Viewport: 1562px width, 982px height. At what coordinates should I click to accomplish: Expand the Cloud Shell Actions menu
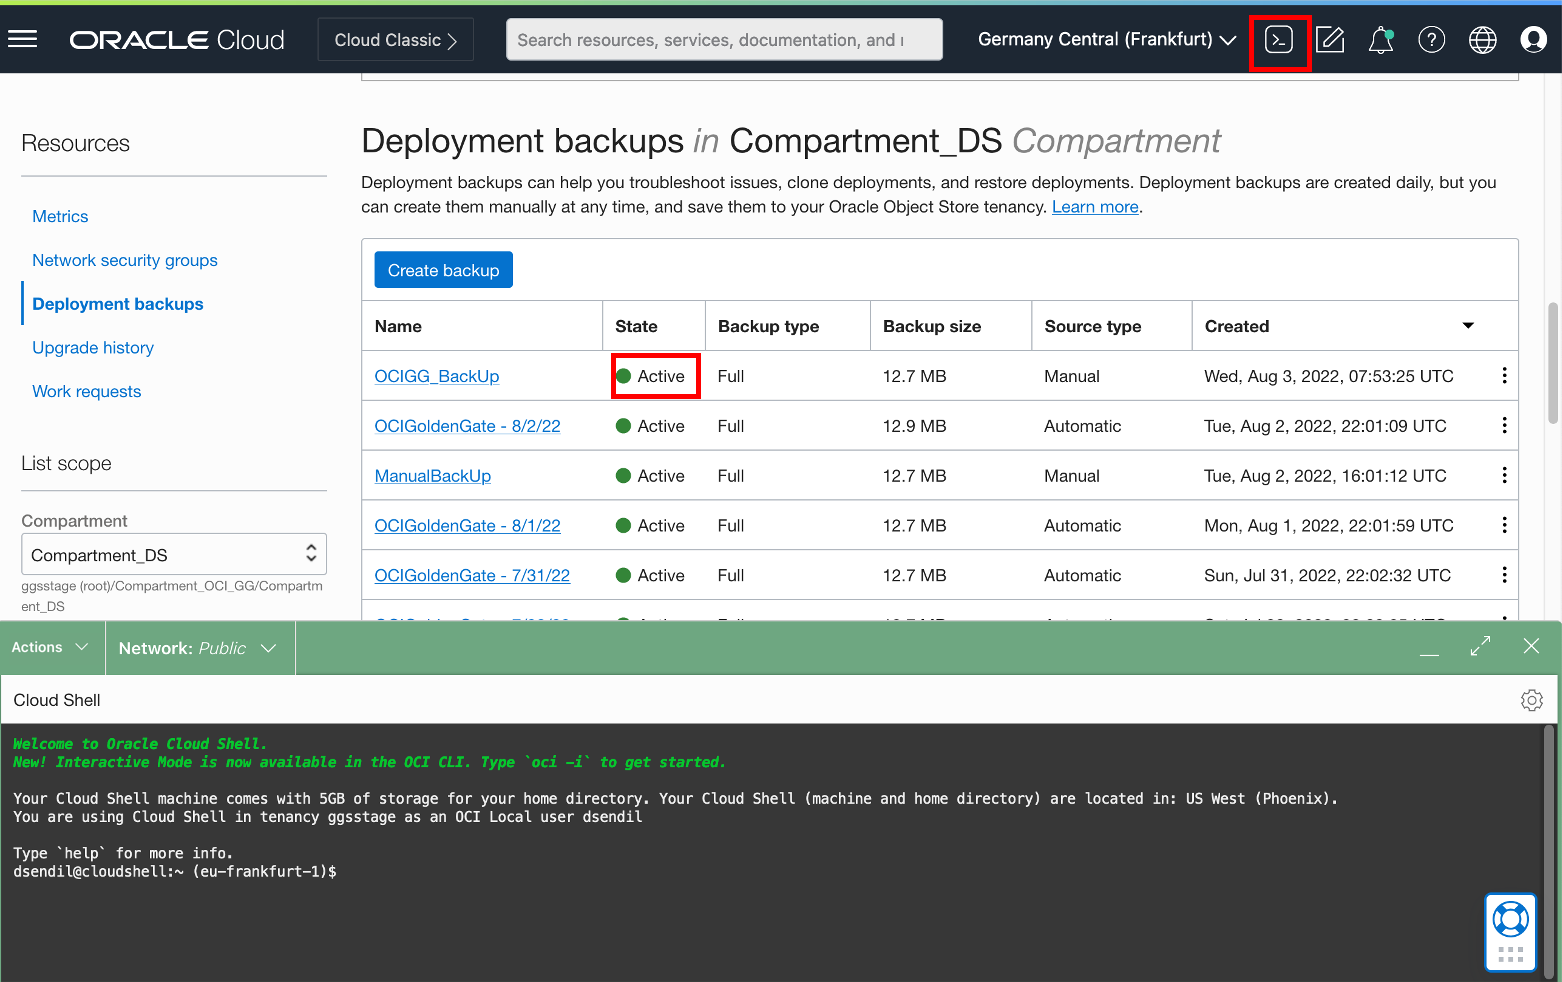50,648
